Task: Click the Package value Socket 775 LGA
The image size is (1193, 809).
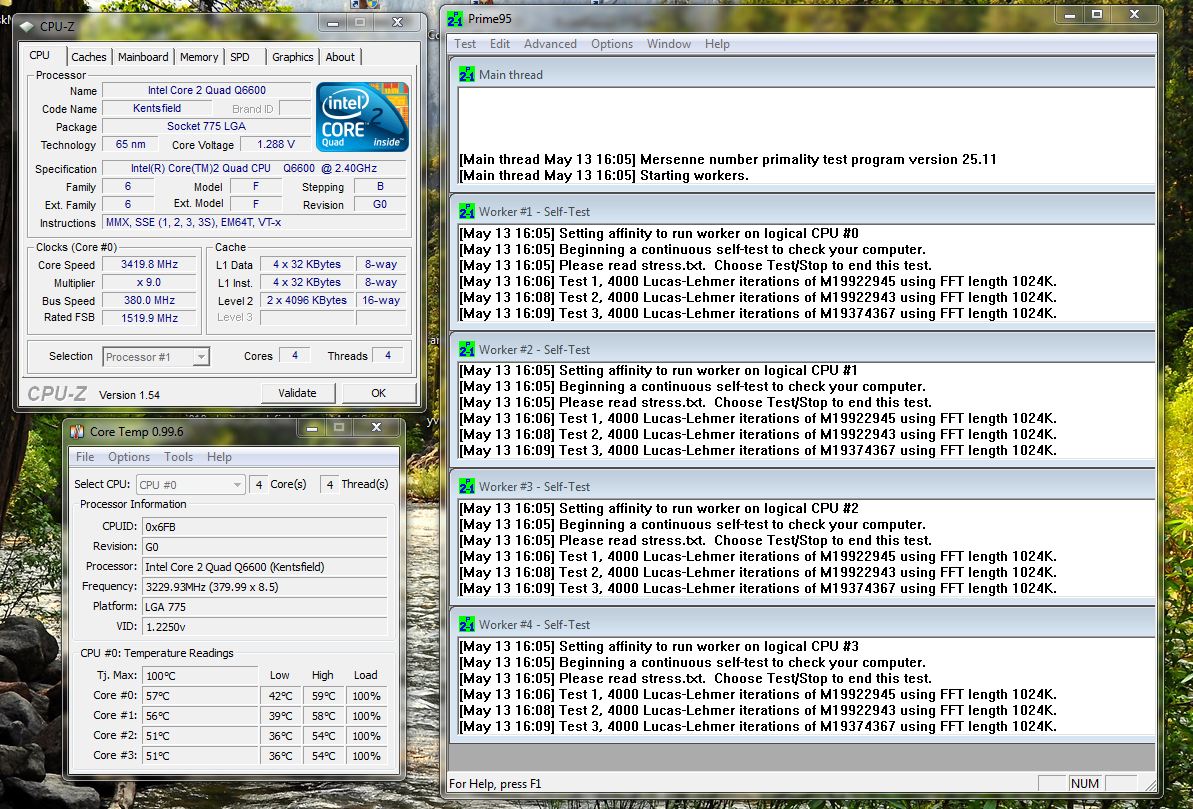Action: [x=206, y=126]
